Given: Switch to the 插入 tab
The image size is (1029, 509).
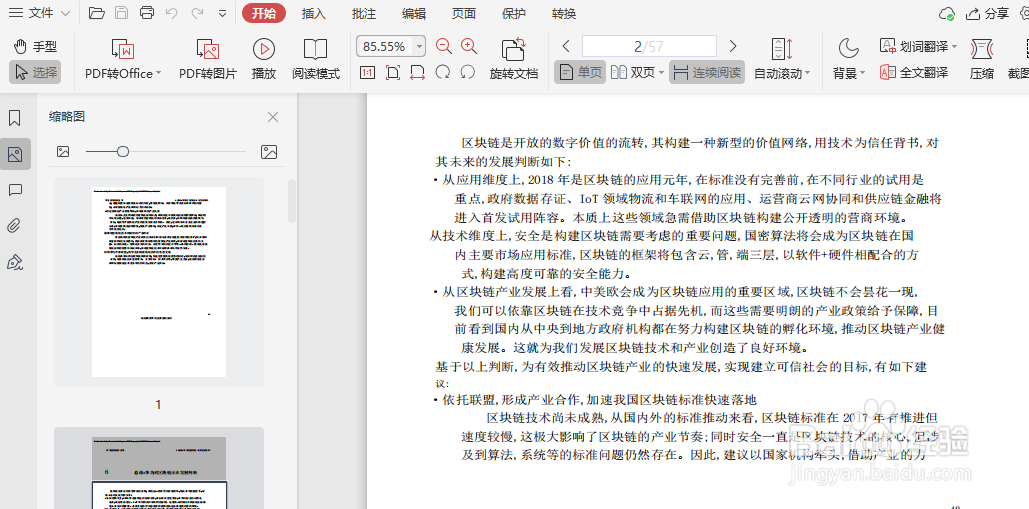Looking at the screenshot, I should [x=314, y=14].
